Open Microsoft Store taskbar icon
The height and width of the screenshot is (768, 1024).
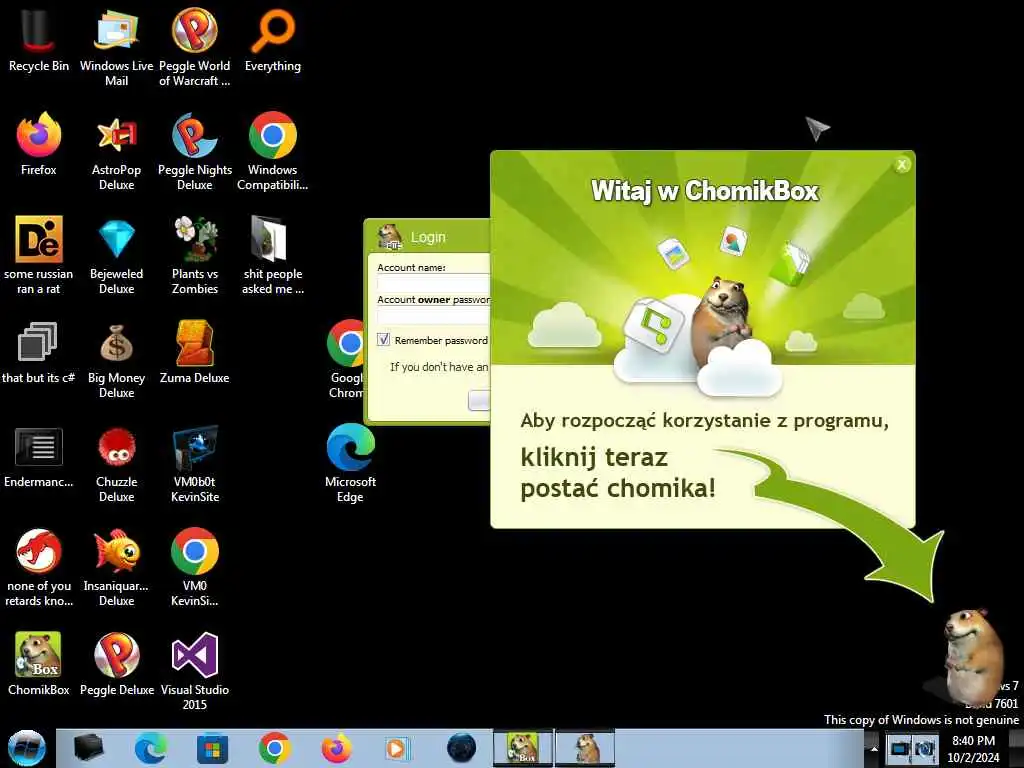212,749
